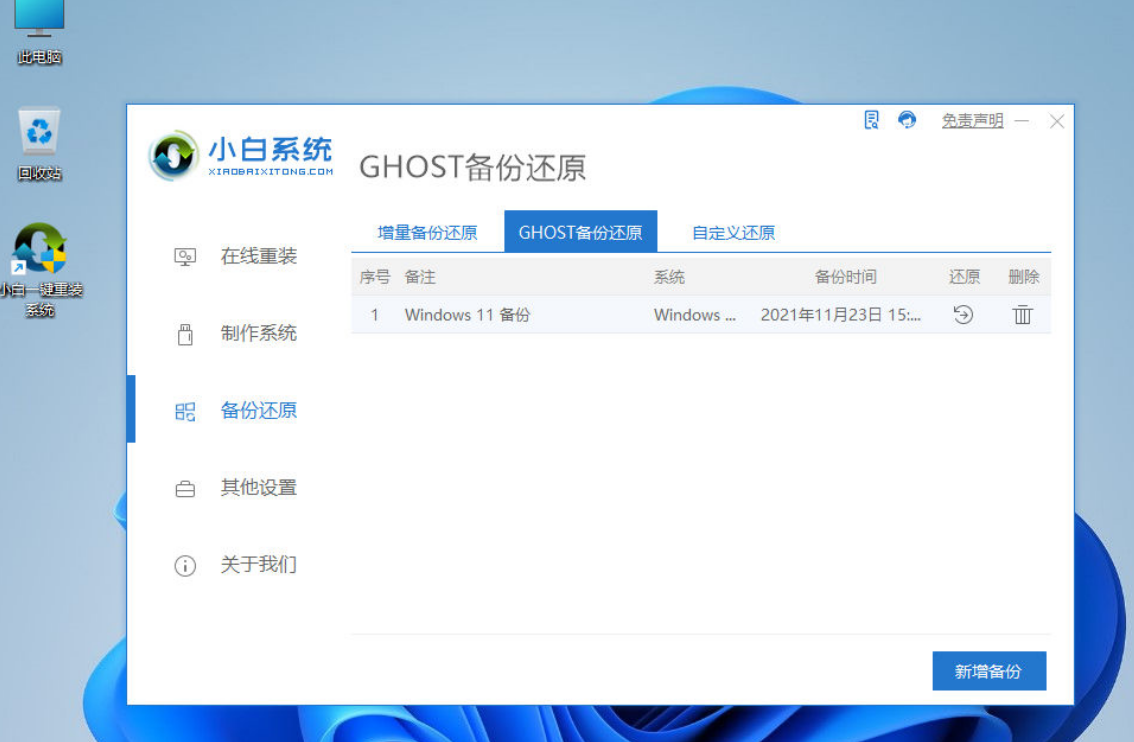Click the 'Windows ...' system cell
Viewport: 1134px width, 742px height.
pos(694,315)
